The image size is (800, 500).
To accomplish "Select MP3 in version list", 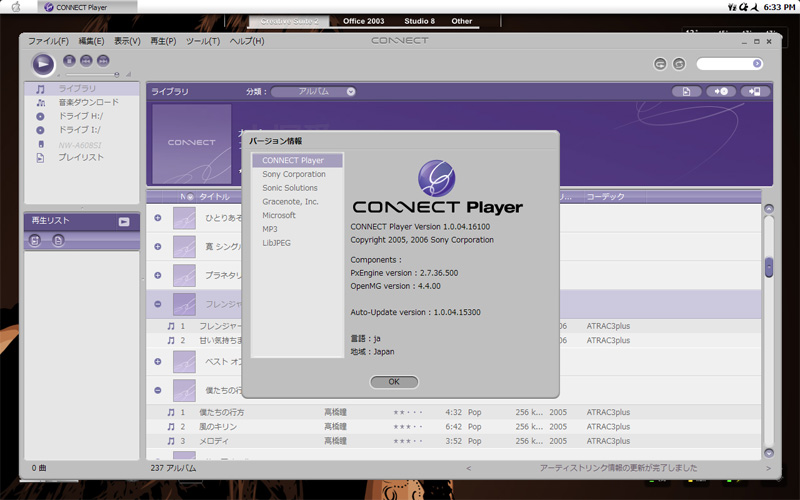I will (x=297, y=230).
